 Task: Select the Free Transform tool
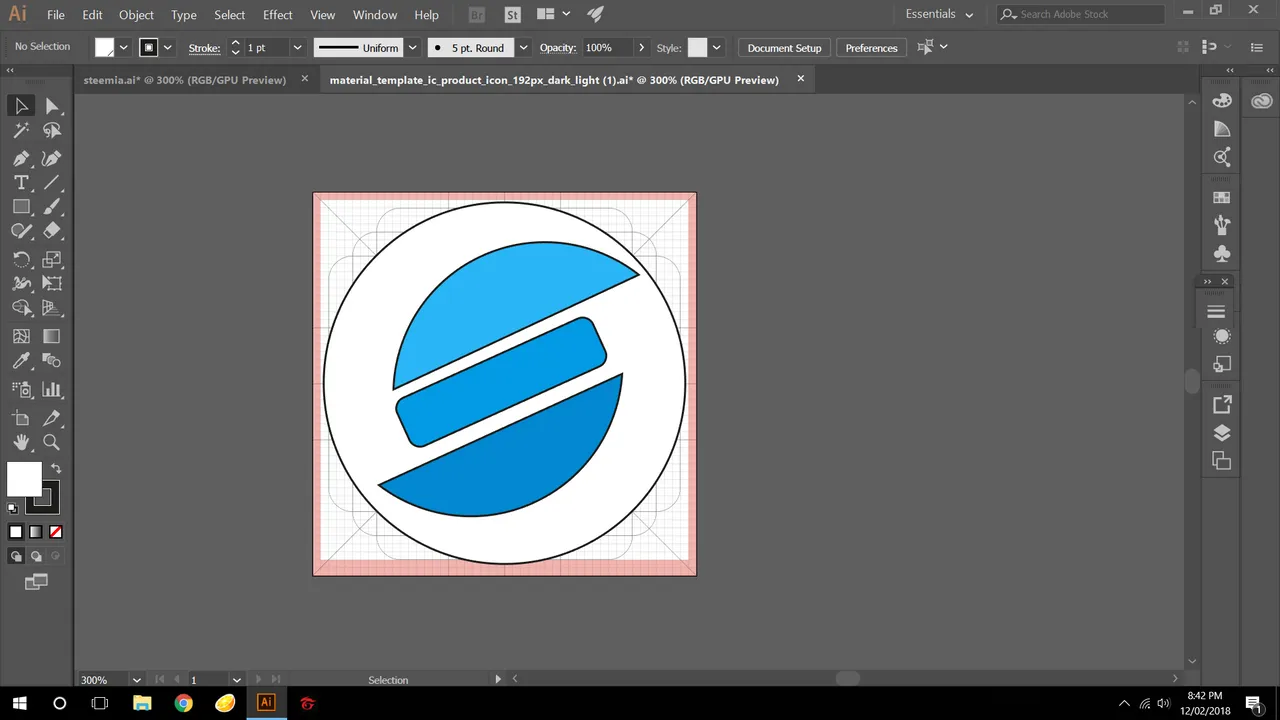pos(52,284)
